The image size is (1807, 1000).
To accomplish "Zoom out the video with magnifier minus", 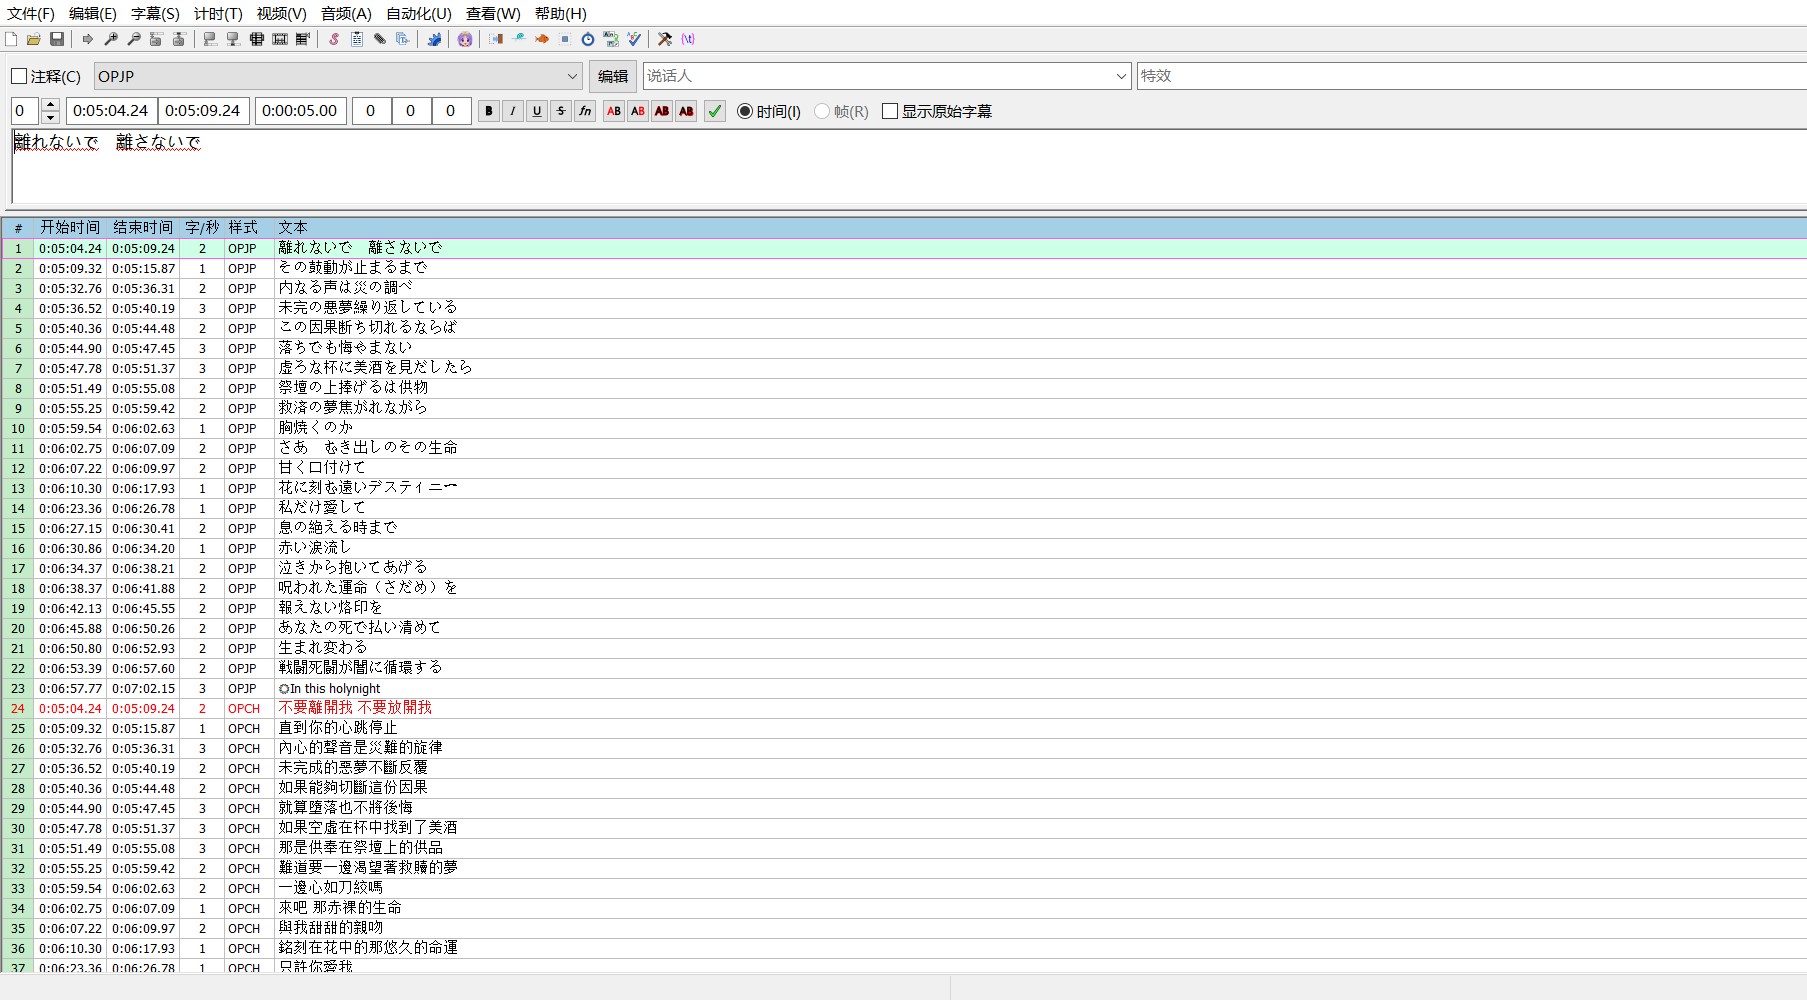I will click(134, 39).
